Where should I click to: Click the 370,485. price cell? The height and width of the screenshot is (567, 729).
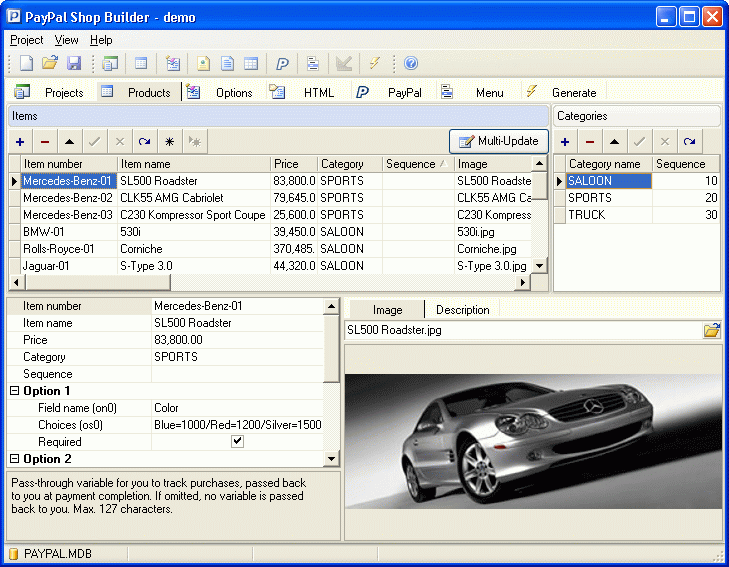294,249
